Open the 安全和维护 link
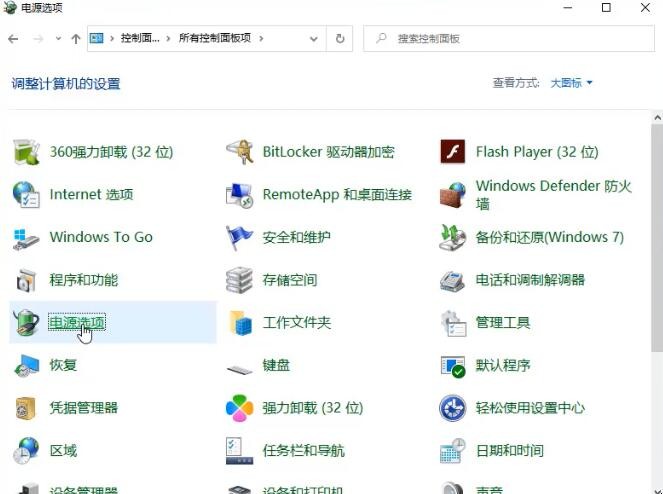Image resolution: width=663 pixels, height=494 pixels. point(296,237)
